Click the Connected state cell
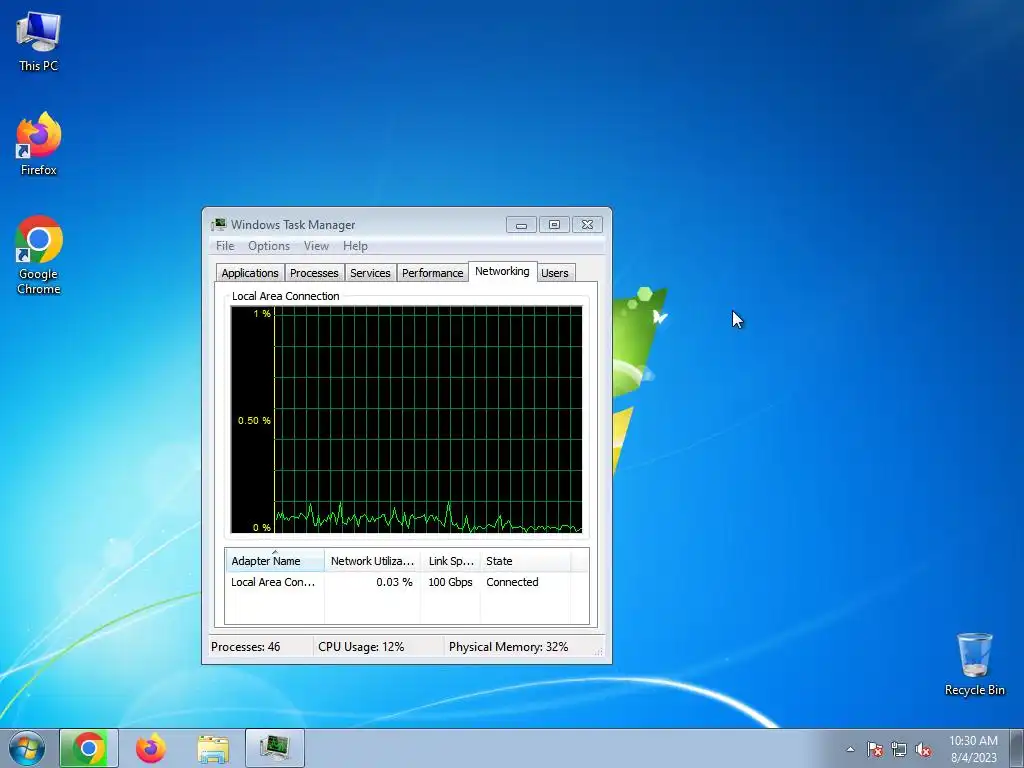This screenshot has height=768, width=1024. point(512,582)
